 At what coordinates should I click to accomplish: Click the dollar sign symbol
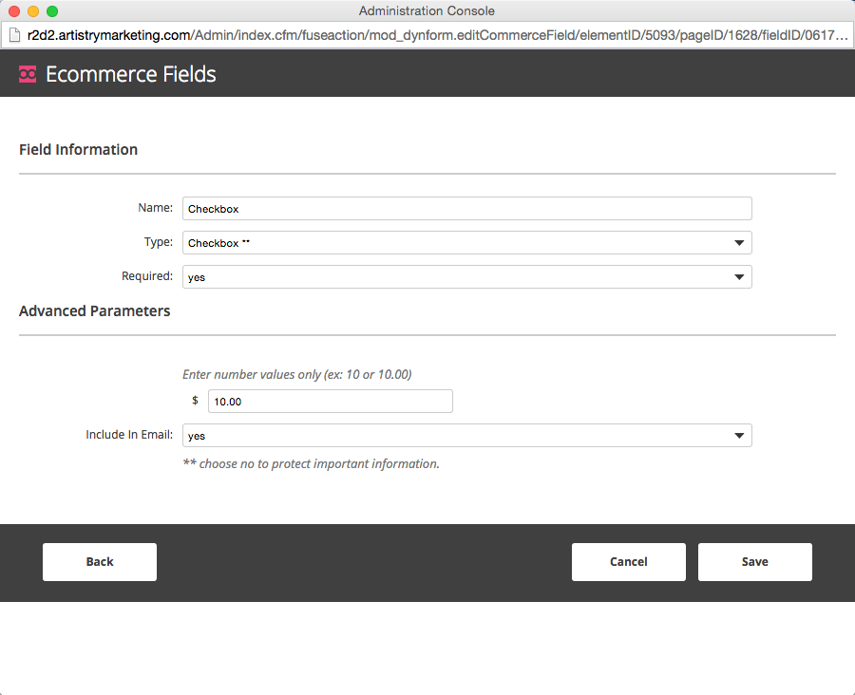(x=195, y=401)
